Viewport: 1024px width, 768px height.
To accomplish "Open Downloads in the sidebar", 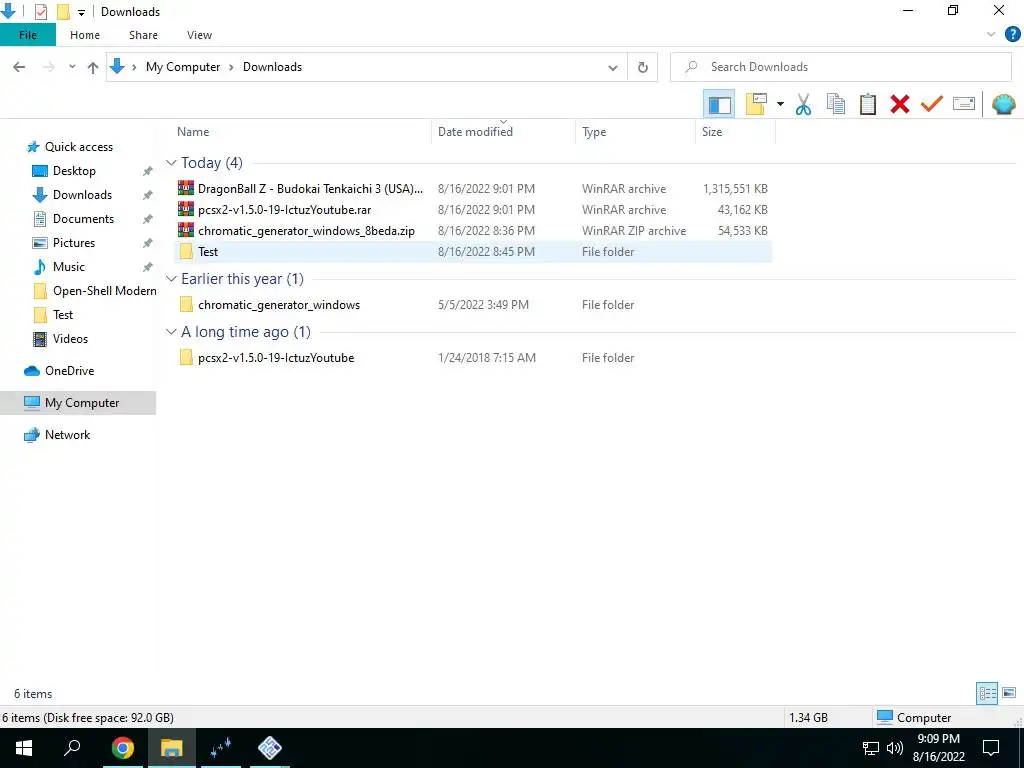I will click(82, 195).
